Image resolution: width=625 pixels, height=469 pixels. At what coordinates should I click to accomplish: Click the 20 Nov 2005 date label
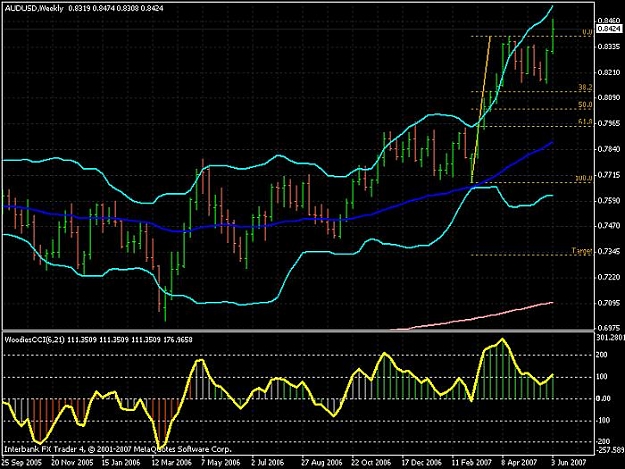pos(72,463)
